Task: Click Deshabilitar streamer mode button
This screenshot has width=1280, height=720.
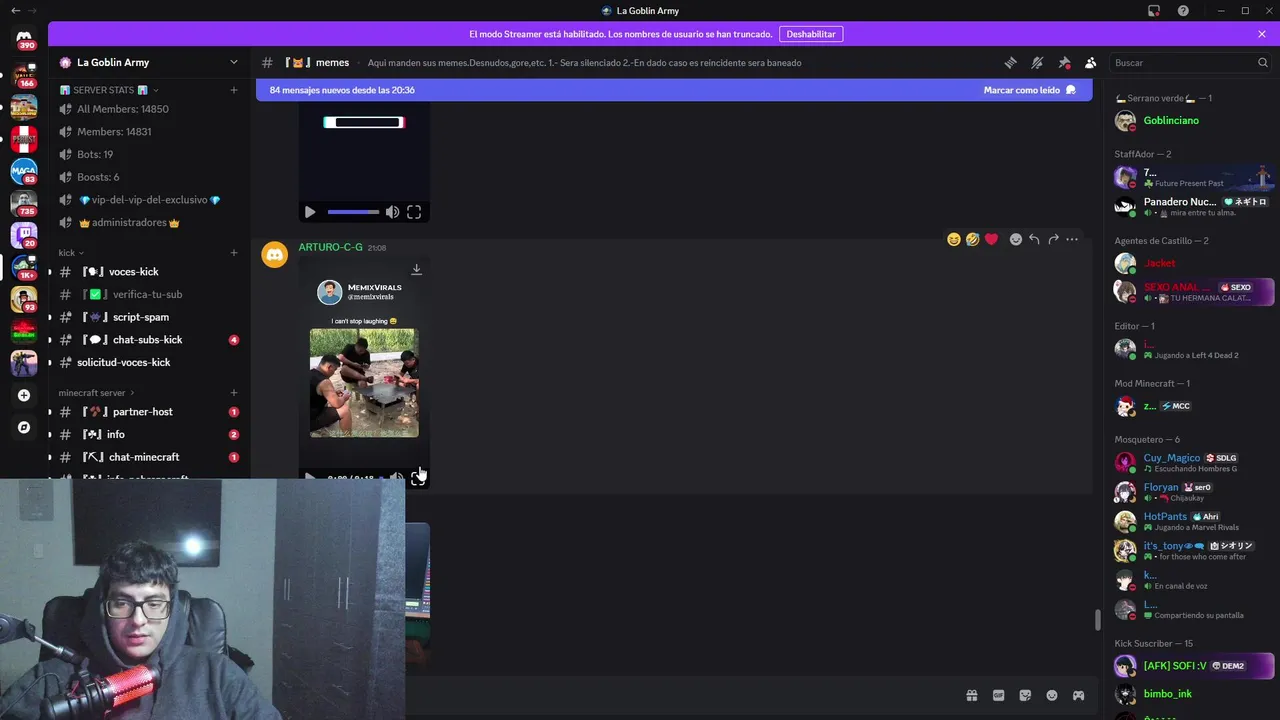Action: pos(811,34)
